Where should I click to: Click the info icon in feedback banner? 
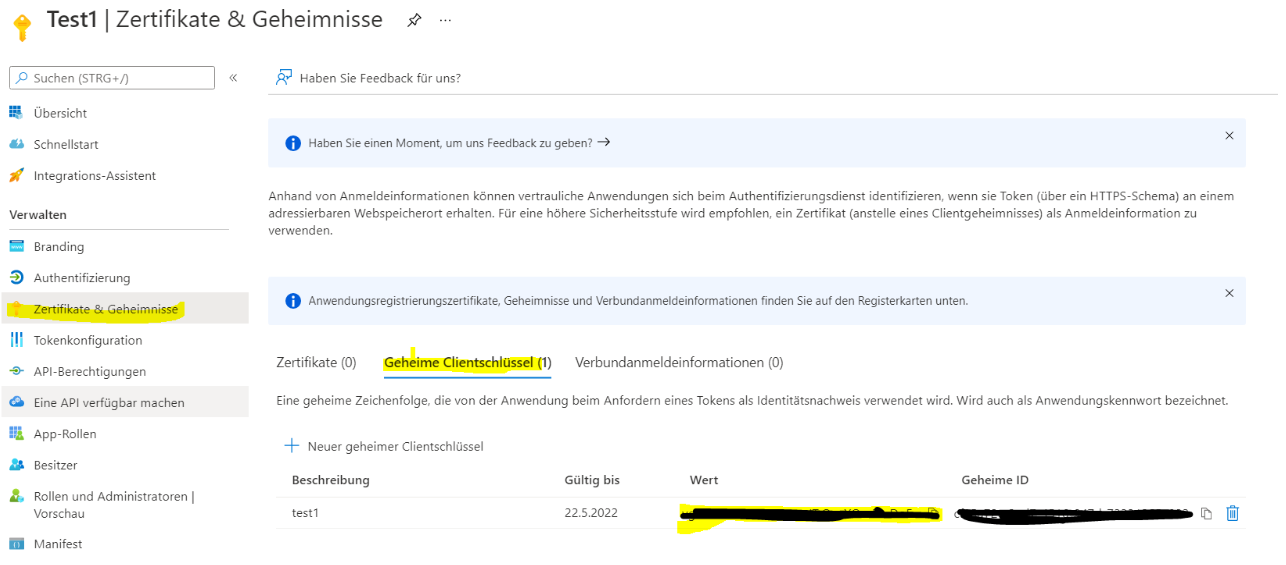coord(293,143)
